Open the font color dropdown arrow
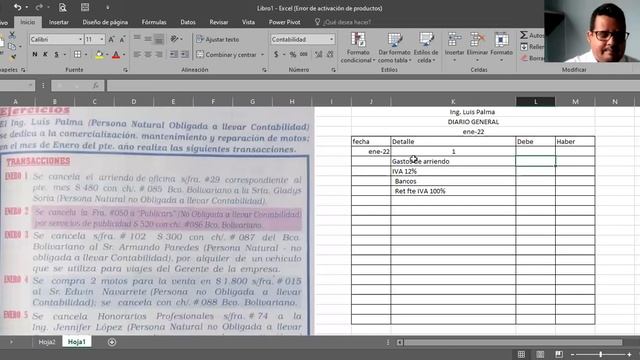The height and width of the screenshot is (360, 640). click(x=124, y=54)
